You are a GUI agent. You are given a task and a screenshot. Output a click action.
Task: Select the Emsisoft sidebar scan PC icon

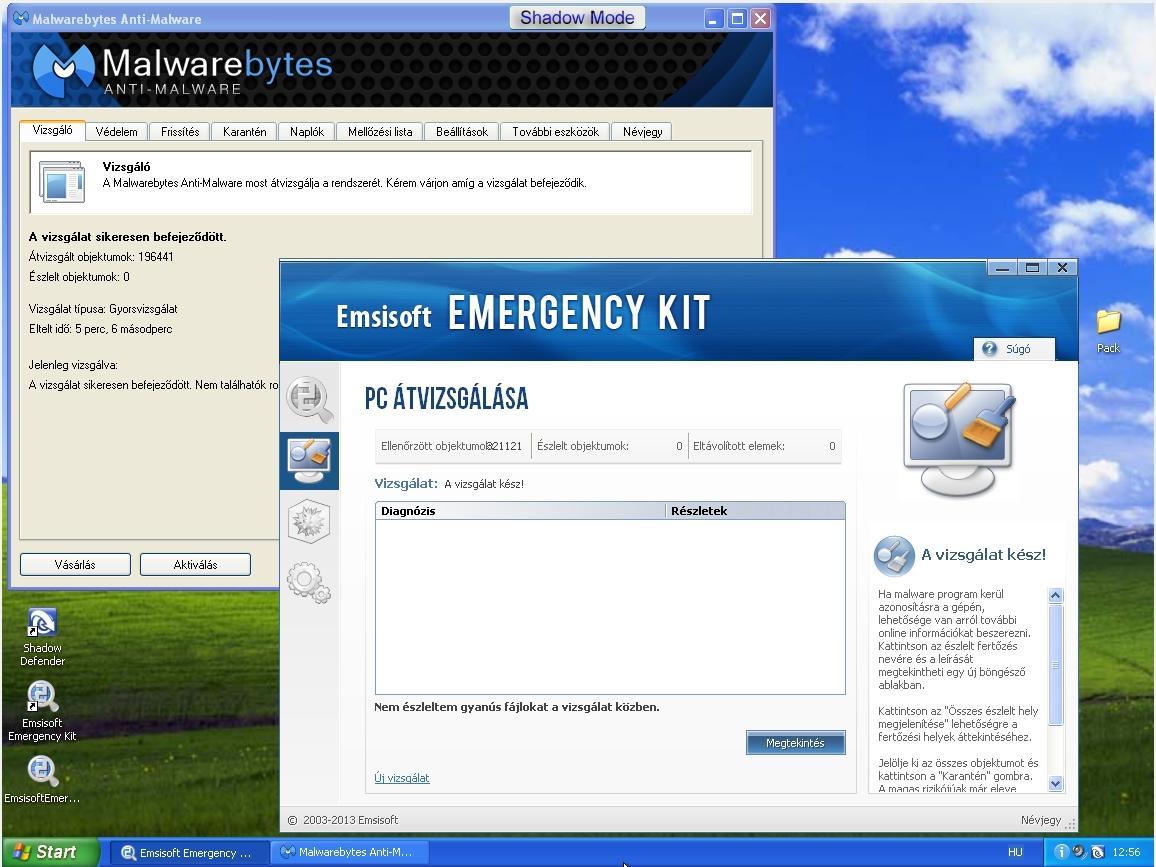tap(310, 461)
